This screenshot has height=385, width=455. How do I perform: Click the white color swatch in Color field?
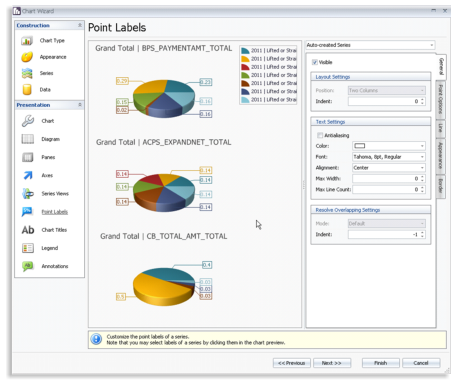click(359, 146)
